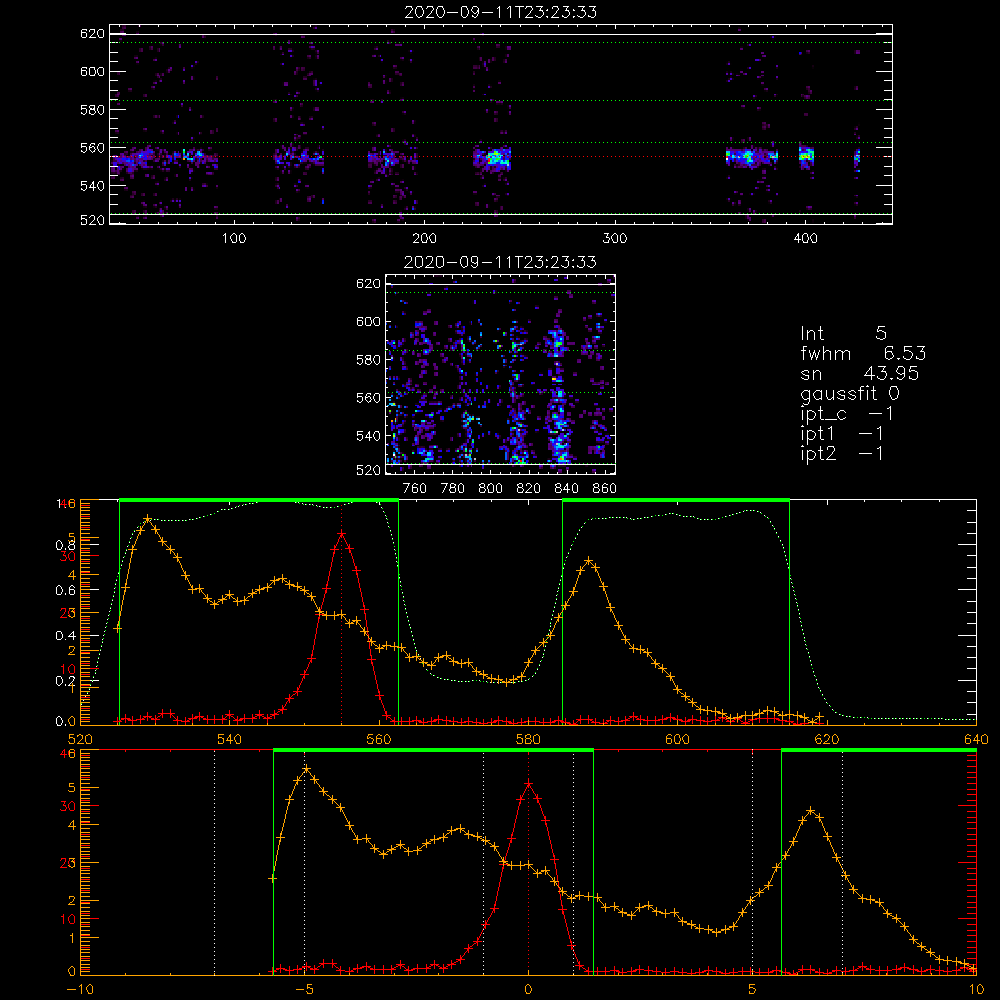Screen dimensions: 1000x1000
Task: Click x-axis label 600 on profile plot
Action: (677, 740)
